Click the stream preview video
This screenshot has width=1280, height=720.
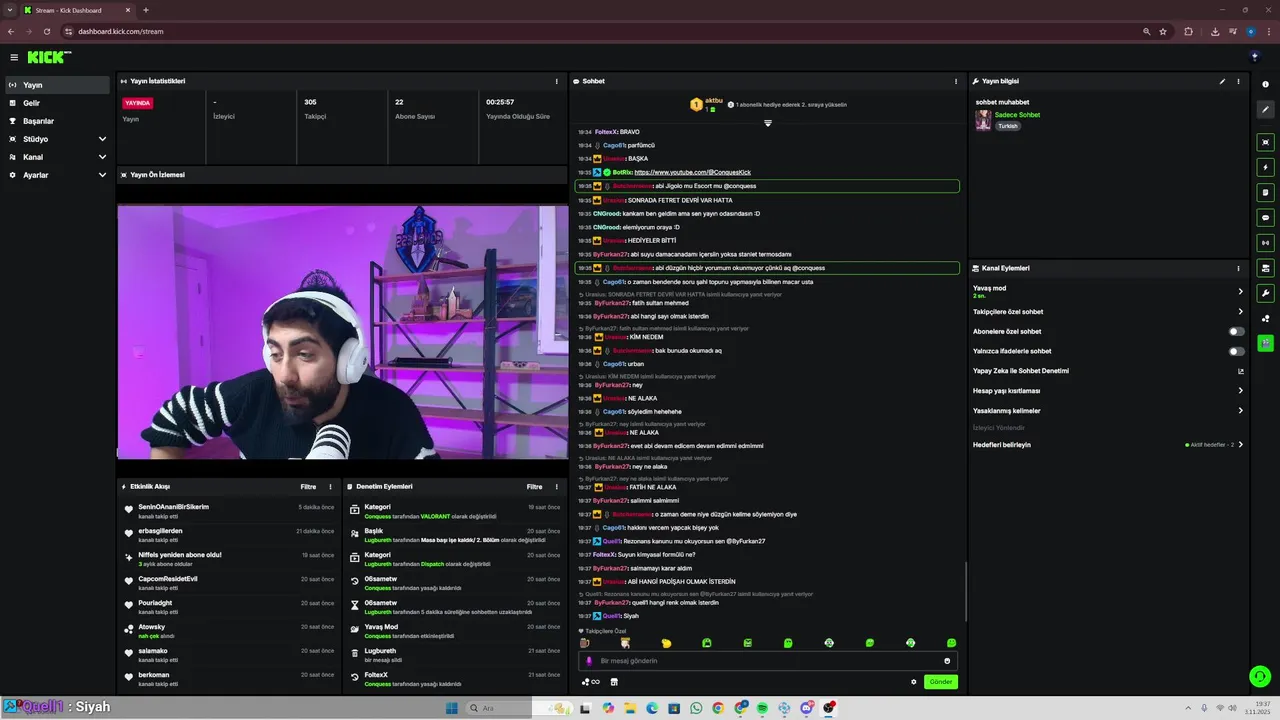click(342, 332)
